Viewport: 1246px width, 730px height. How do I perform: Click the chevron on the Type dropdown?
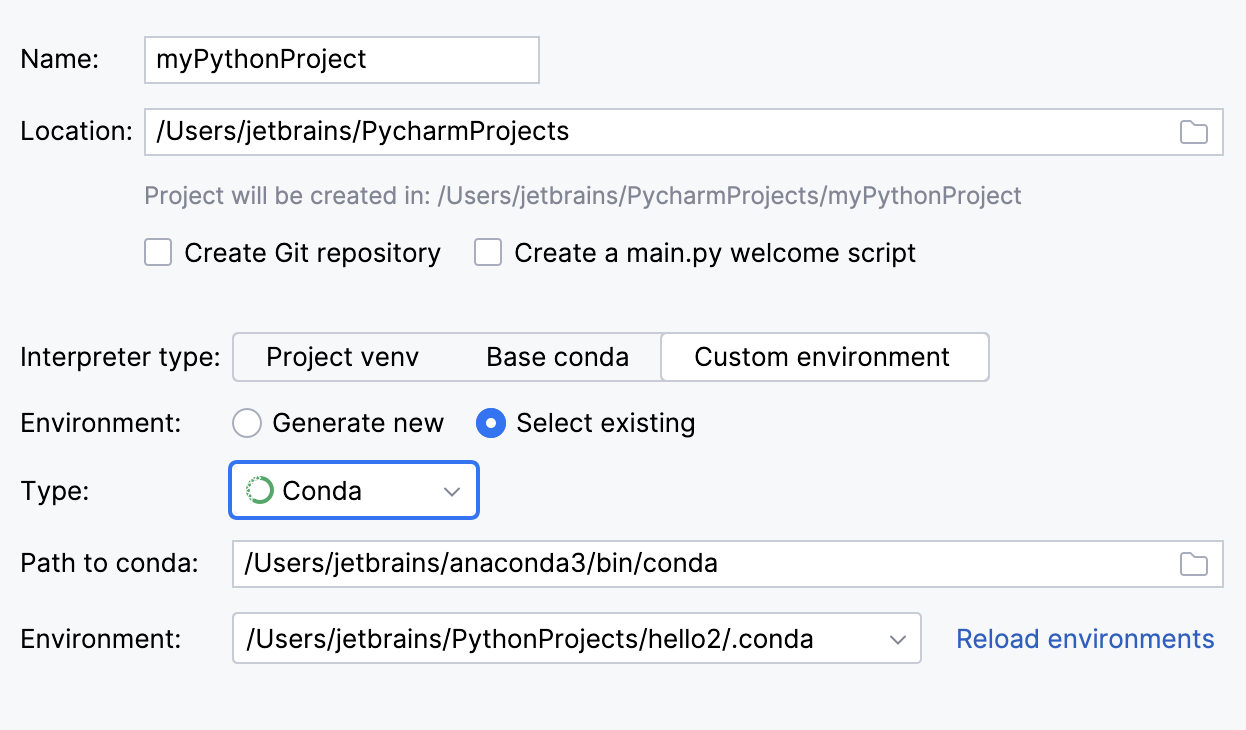point(452,490)
